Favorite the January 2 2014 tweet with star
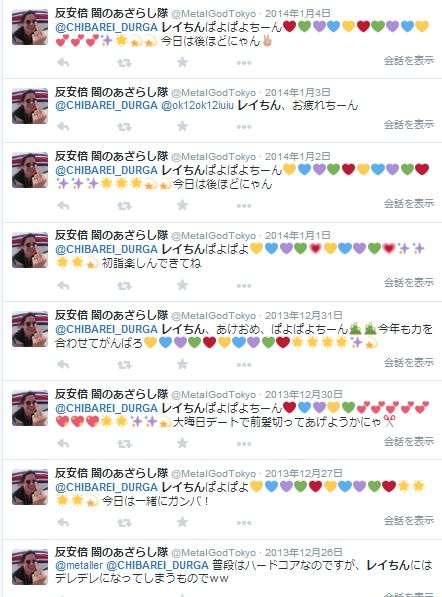Viewport: 442px width, 597px height. click(x=182, y=205)
